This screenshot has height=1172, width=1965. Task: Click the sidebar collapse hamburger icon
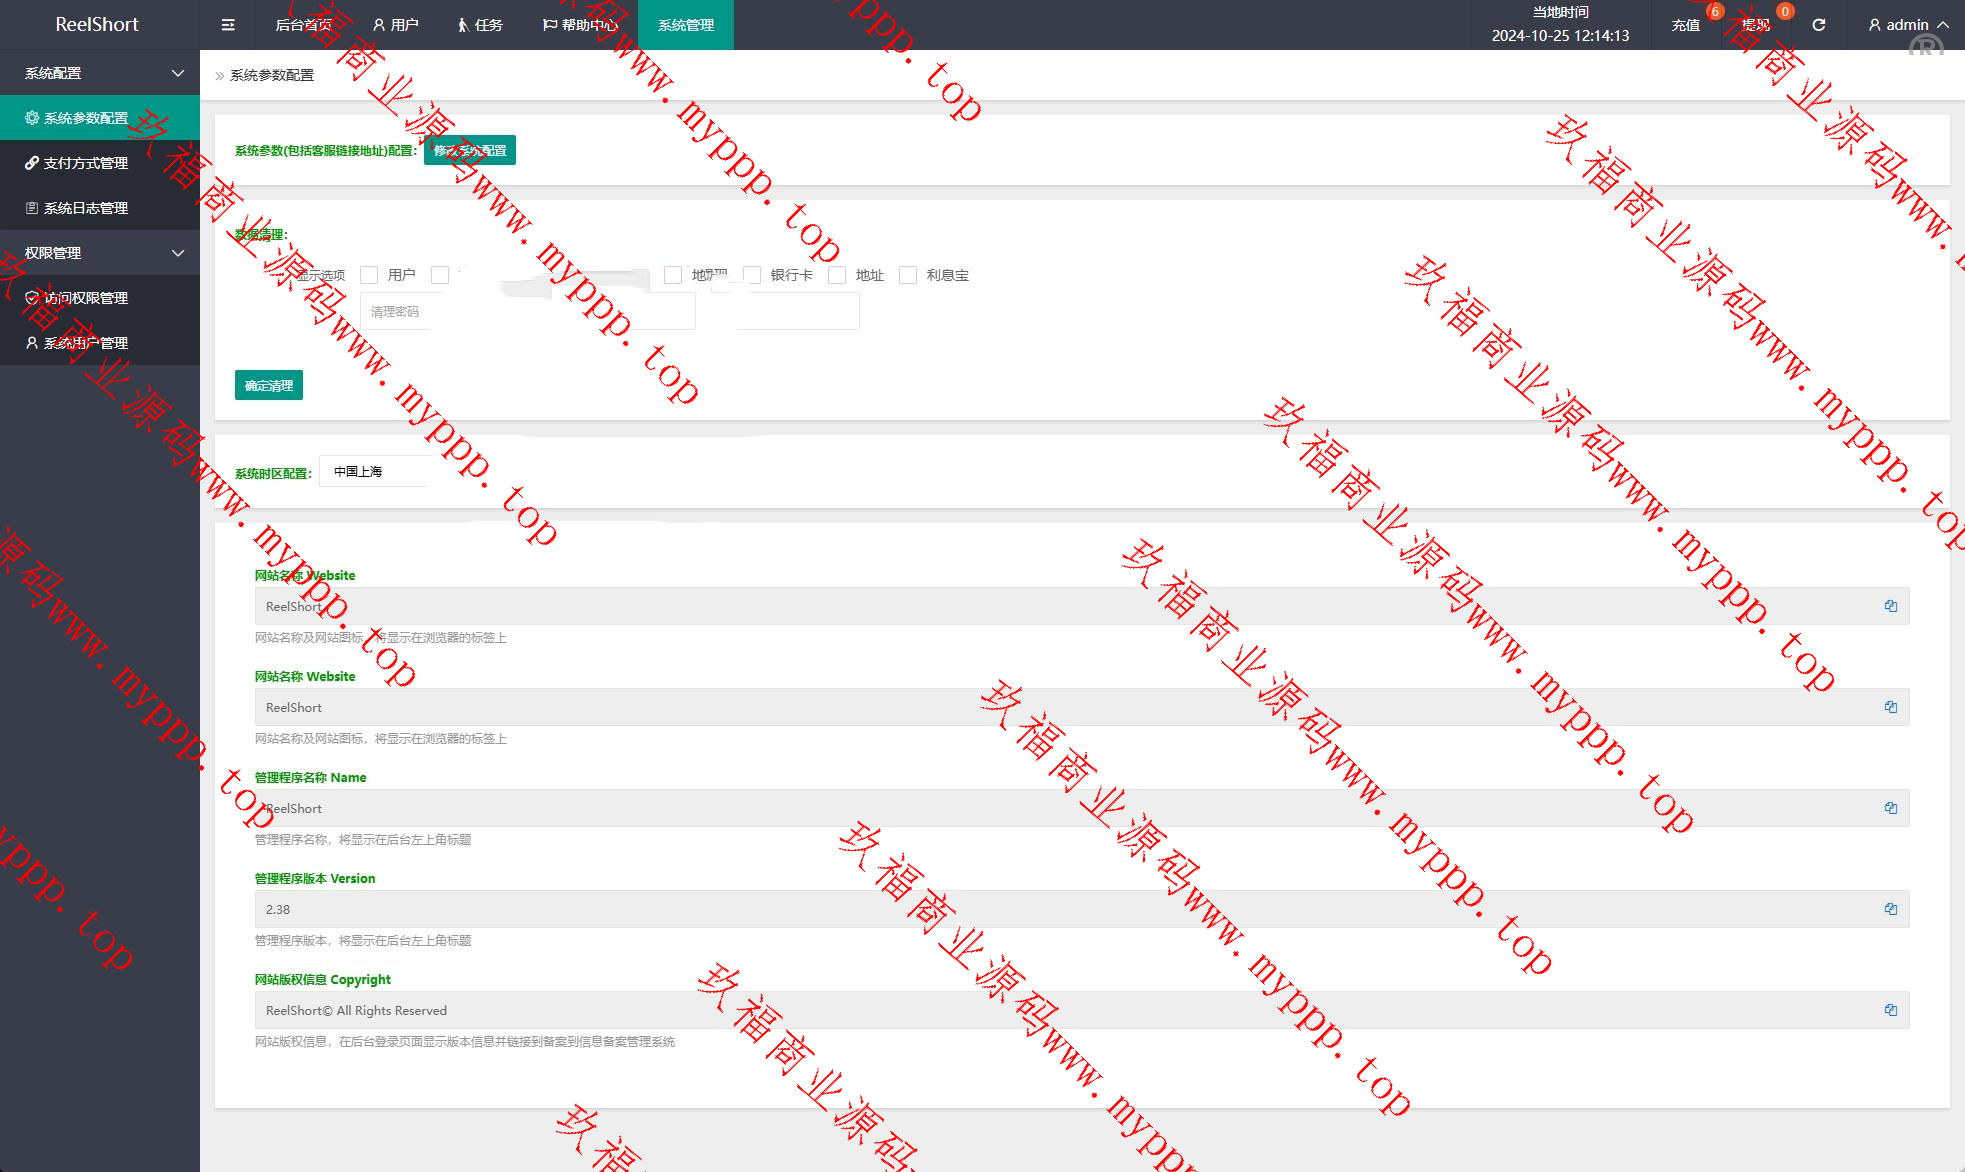(228, 25)
